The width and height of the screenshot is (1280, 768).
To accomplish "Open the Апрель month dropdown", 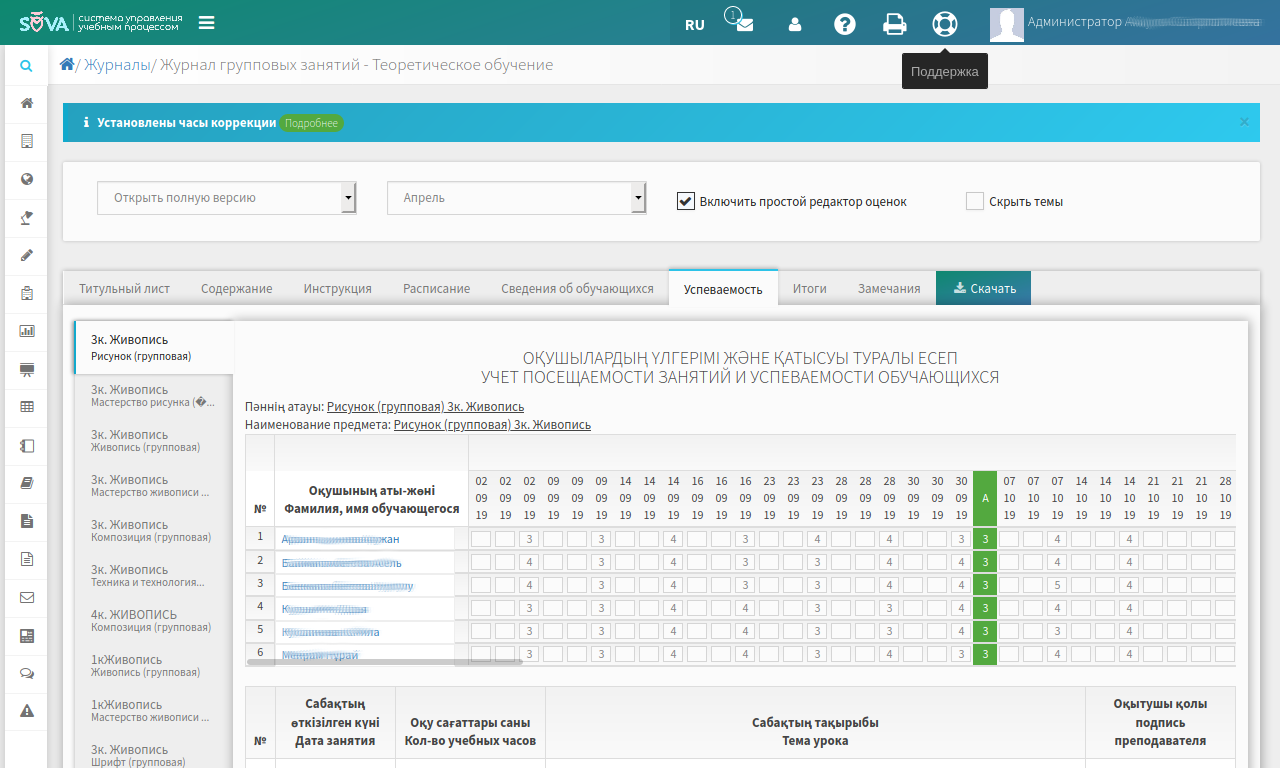I will point(517,198).
